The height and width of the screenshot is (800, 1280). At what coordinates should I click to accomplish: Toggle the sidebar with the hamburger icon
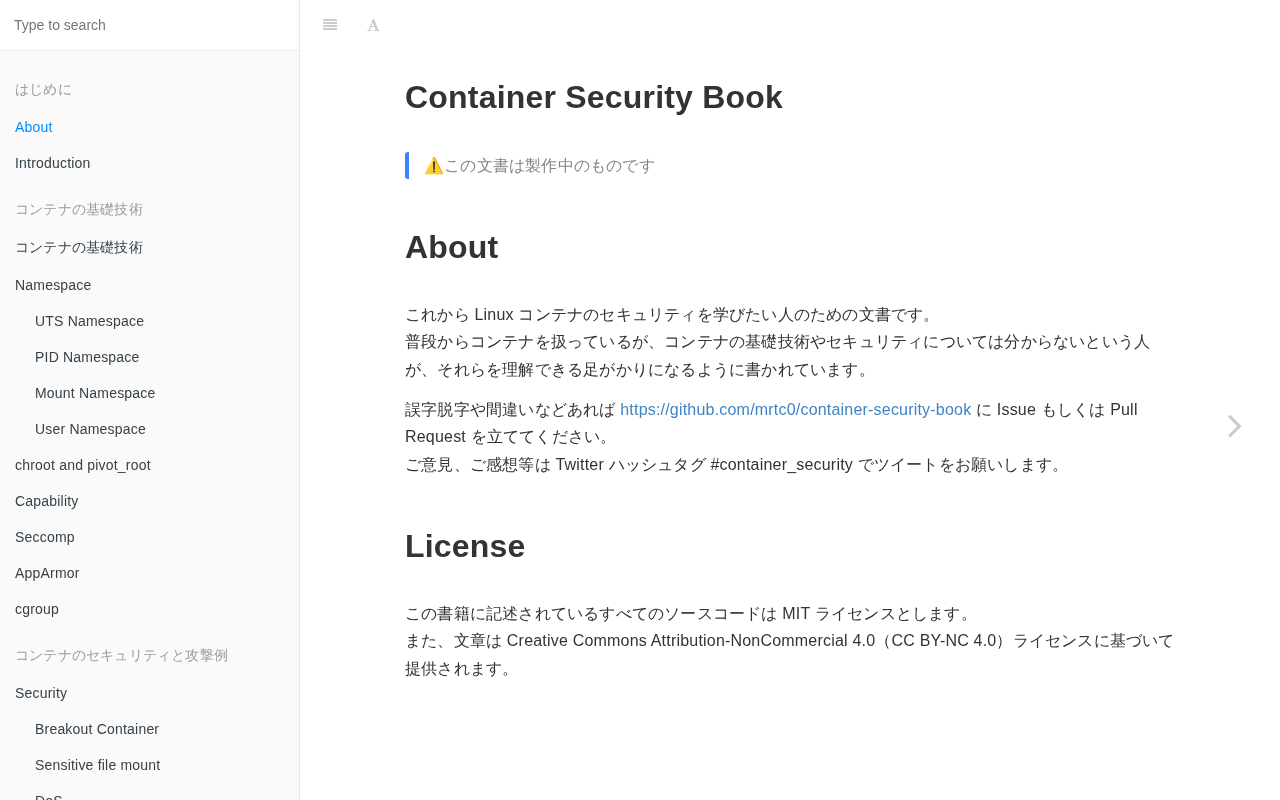330,25
